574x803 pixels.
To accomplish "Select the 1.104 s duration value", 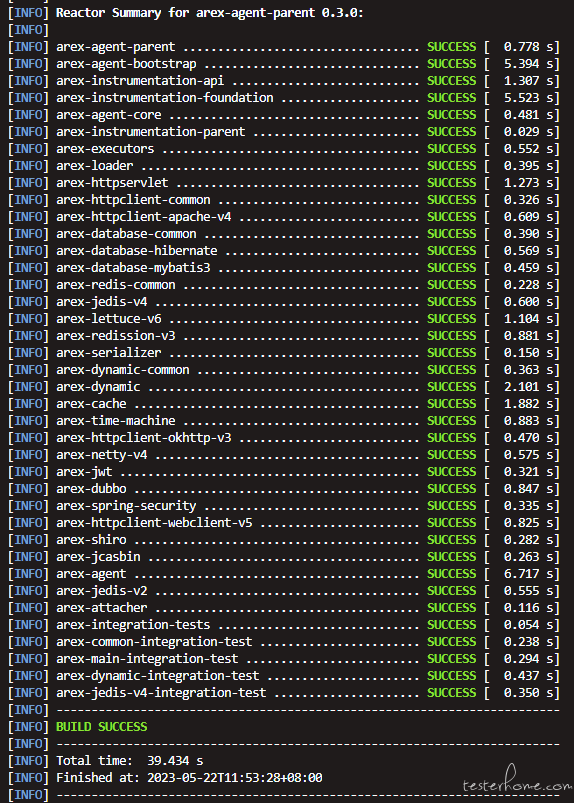I will coord(528,319).
